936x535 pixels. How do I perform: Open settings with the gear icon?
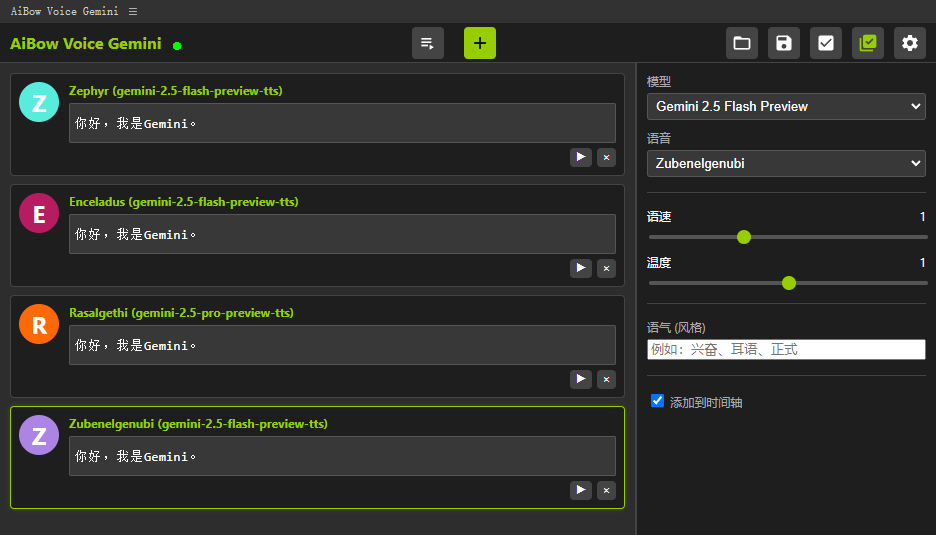coord(910,43)
